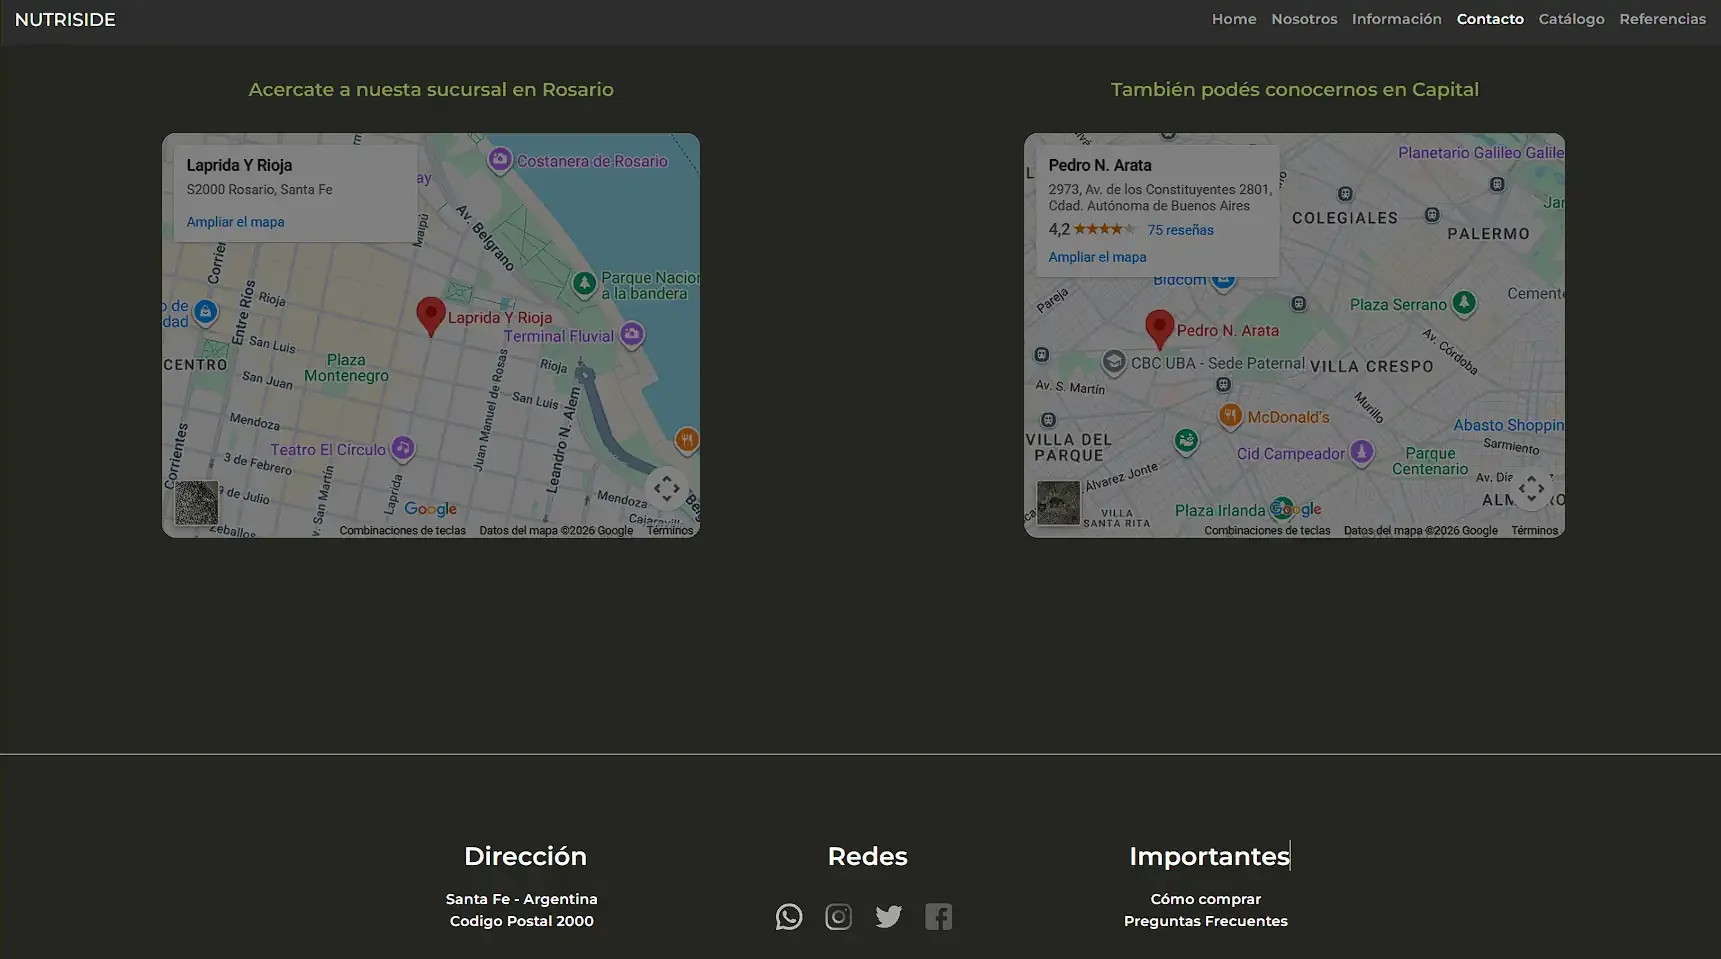The width and height of the screenshot is (1721, 959).
Task: Click the Teatro El Circulo marker icon
Action: 403,448
